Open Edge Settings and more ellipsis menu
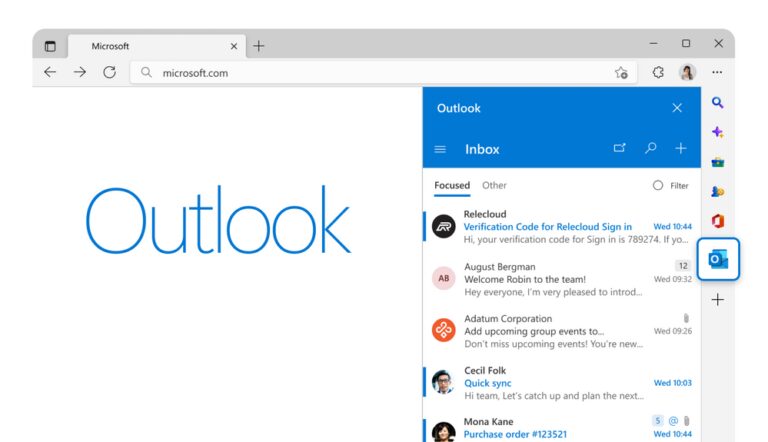Viewport: 768px width, 442px height. coord(717,72)
